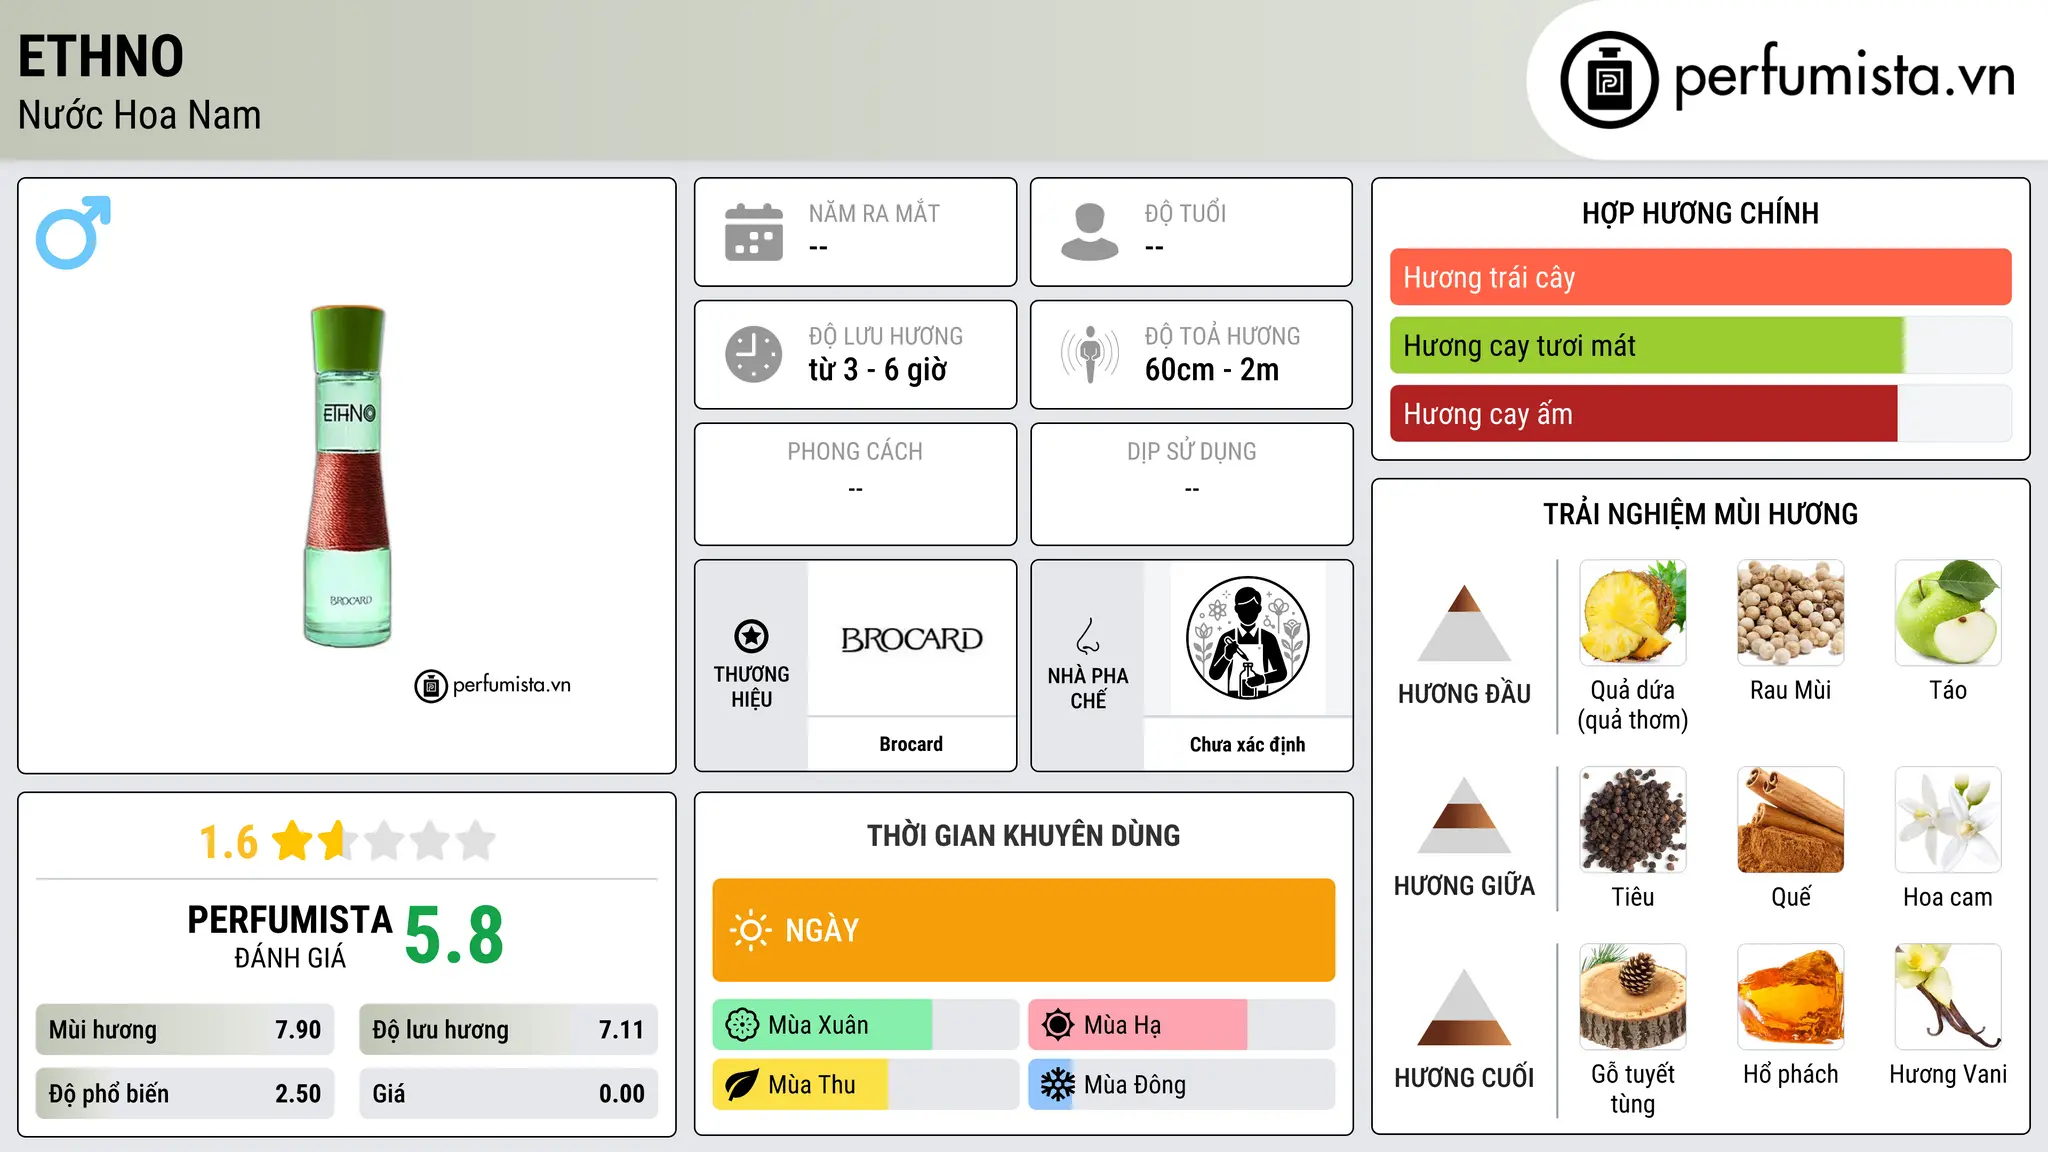Screen dimensions: 2048x1152
Task: Click the HỢP HƯƠNG CHÍNH heading
Action: 1700,213
